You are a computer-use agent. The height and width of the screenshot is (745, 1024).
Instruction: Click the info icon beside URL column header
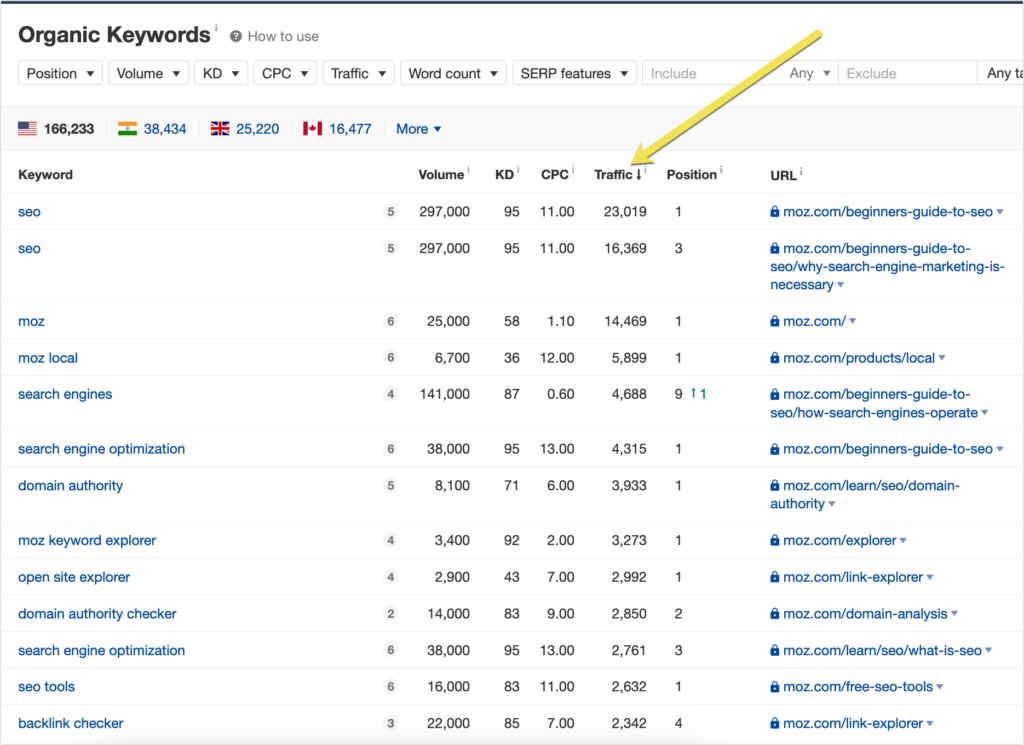[801, 171]
